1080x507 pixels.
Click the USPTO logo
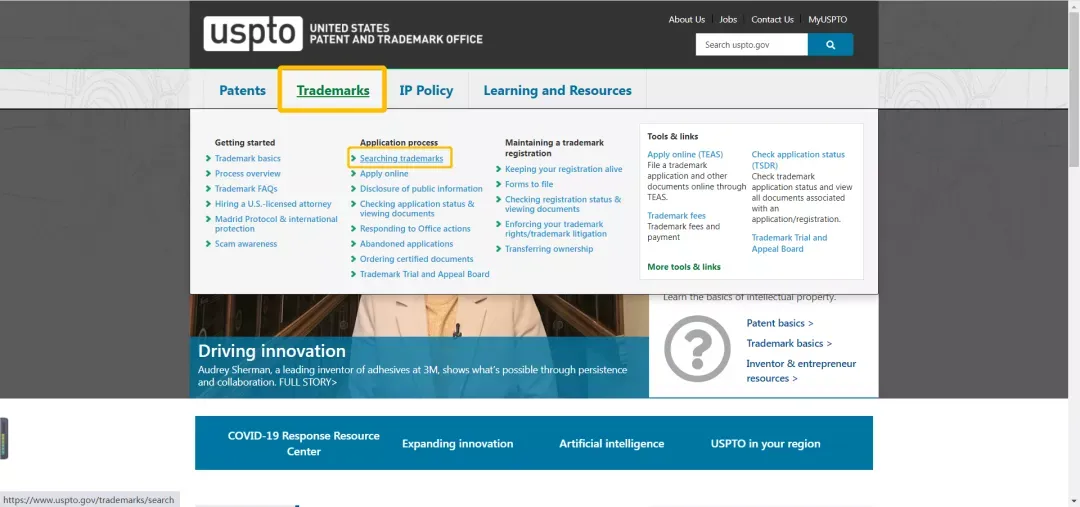coord(253,34)
